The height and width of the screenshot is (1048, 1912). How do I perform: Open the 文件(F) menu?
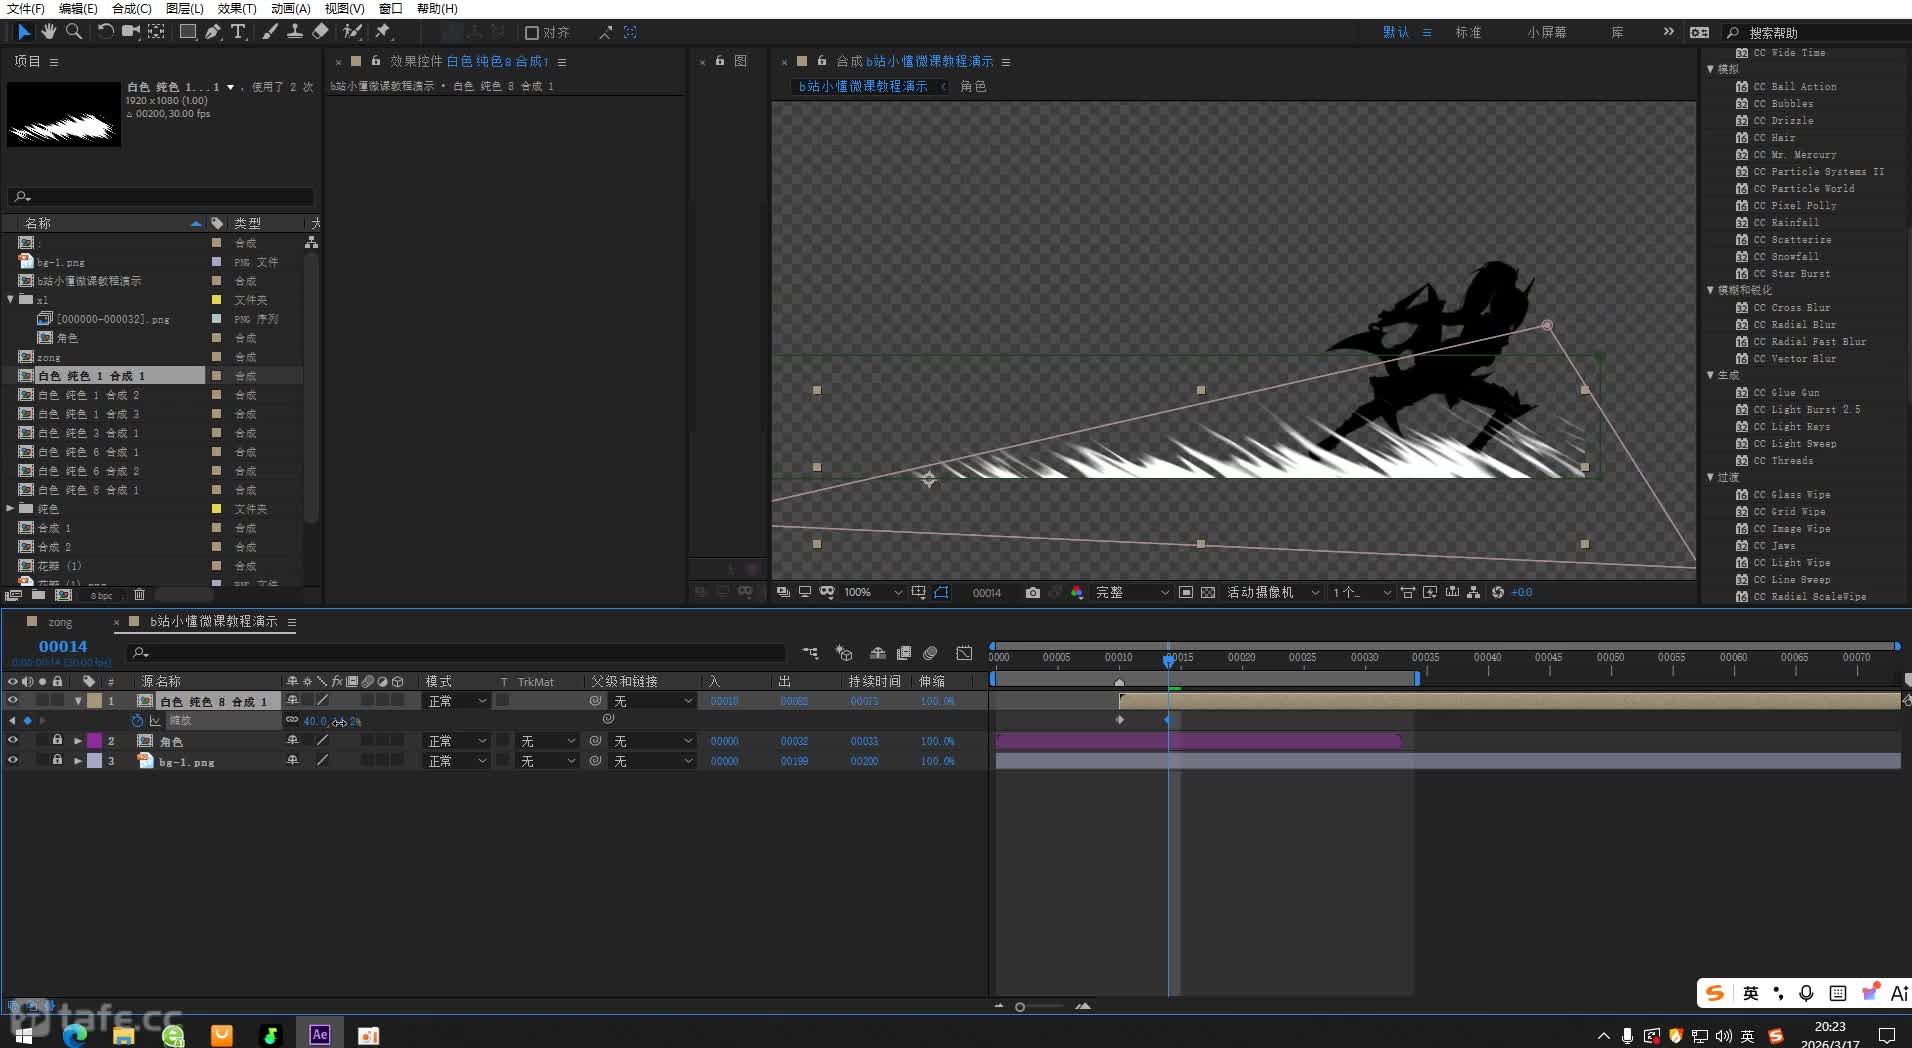coord(25,9)
